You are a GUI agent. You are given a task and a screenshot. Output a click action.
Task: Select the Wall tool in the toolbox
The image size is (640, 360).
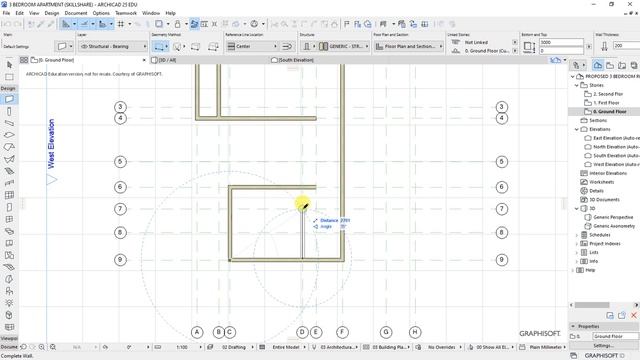(9, 99)
